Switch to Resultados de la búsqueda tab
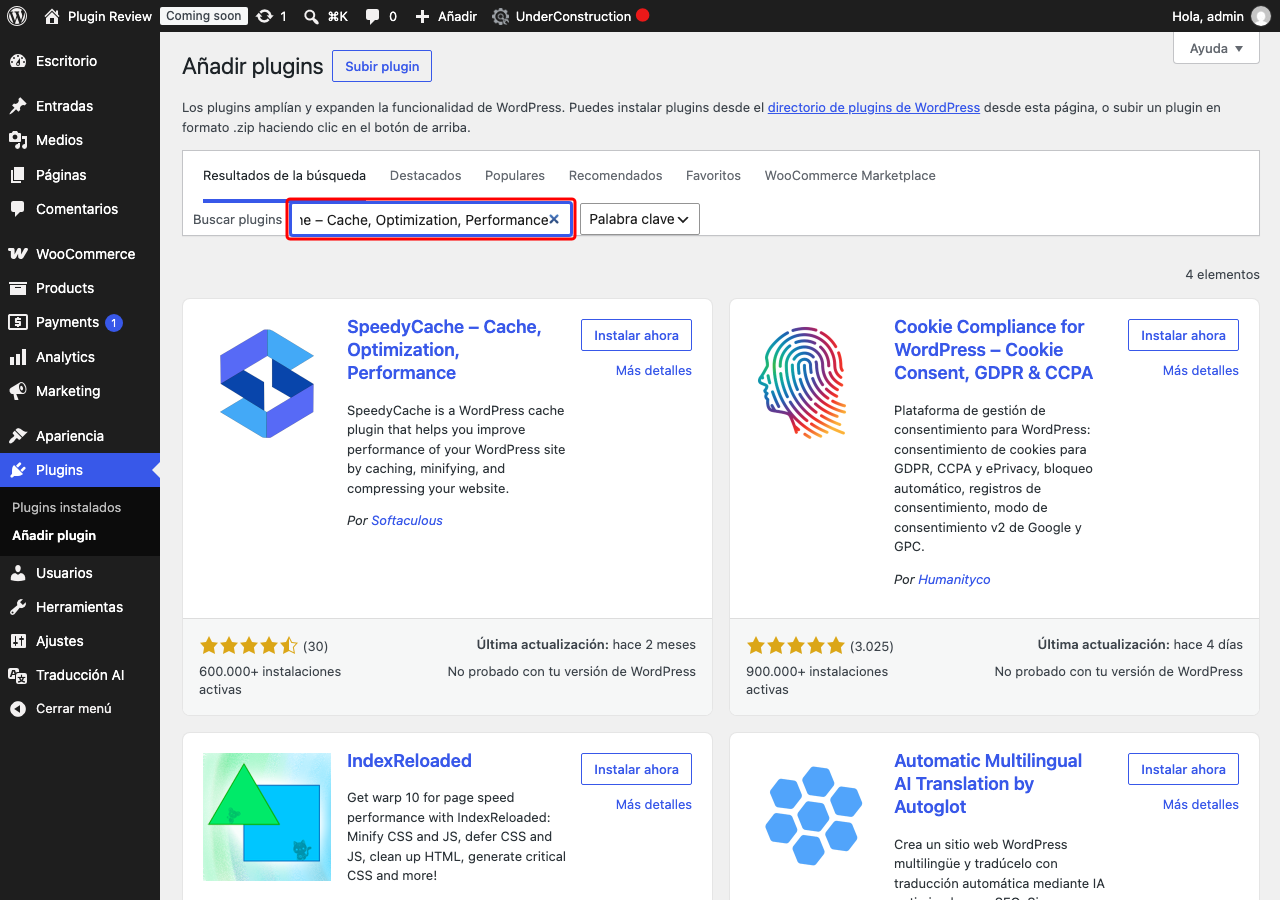Viewport: 1280px width, 900px height. 284,175
